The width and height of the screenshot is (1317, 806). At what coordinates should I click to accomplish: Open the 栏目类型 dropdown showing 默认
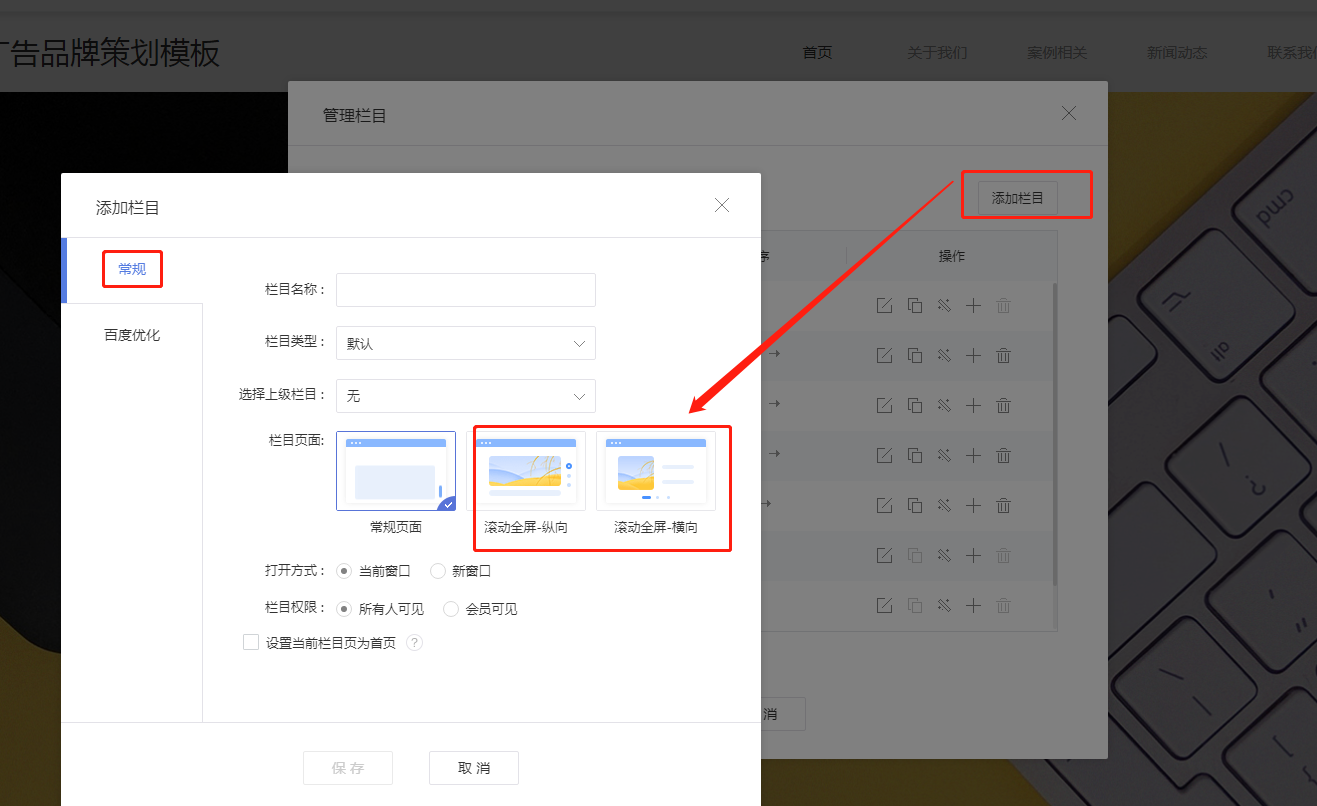466,343
